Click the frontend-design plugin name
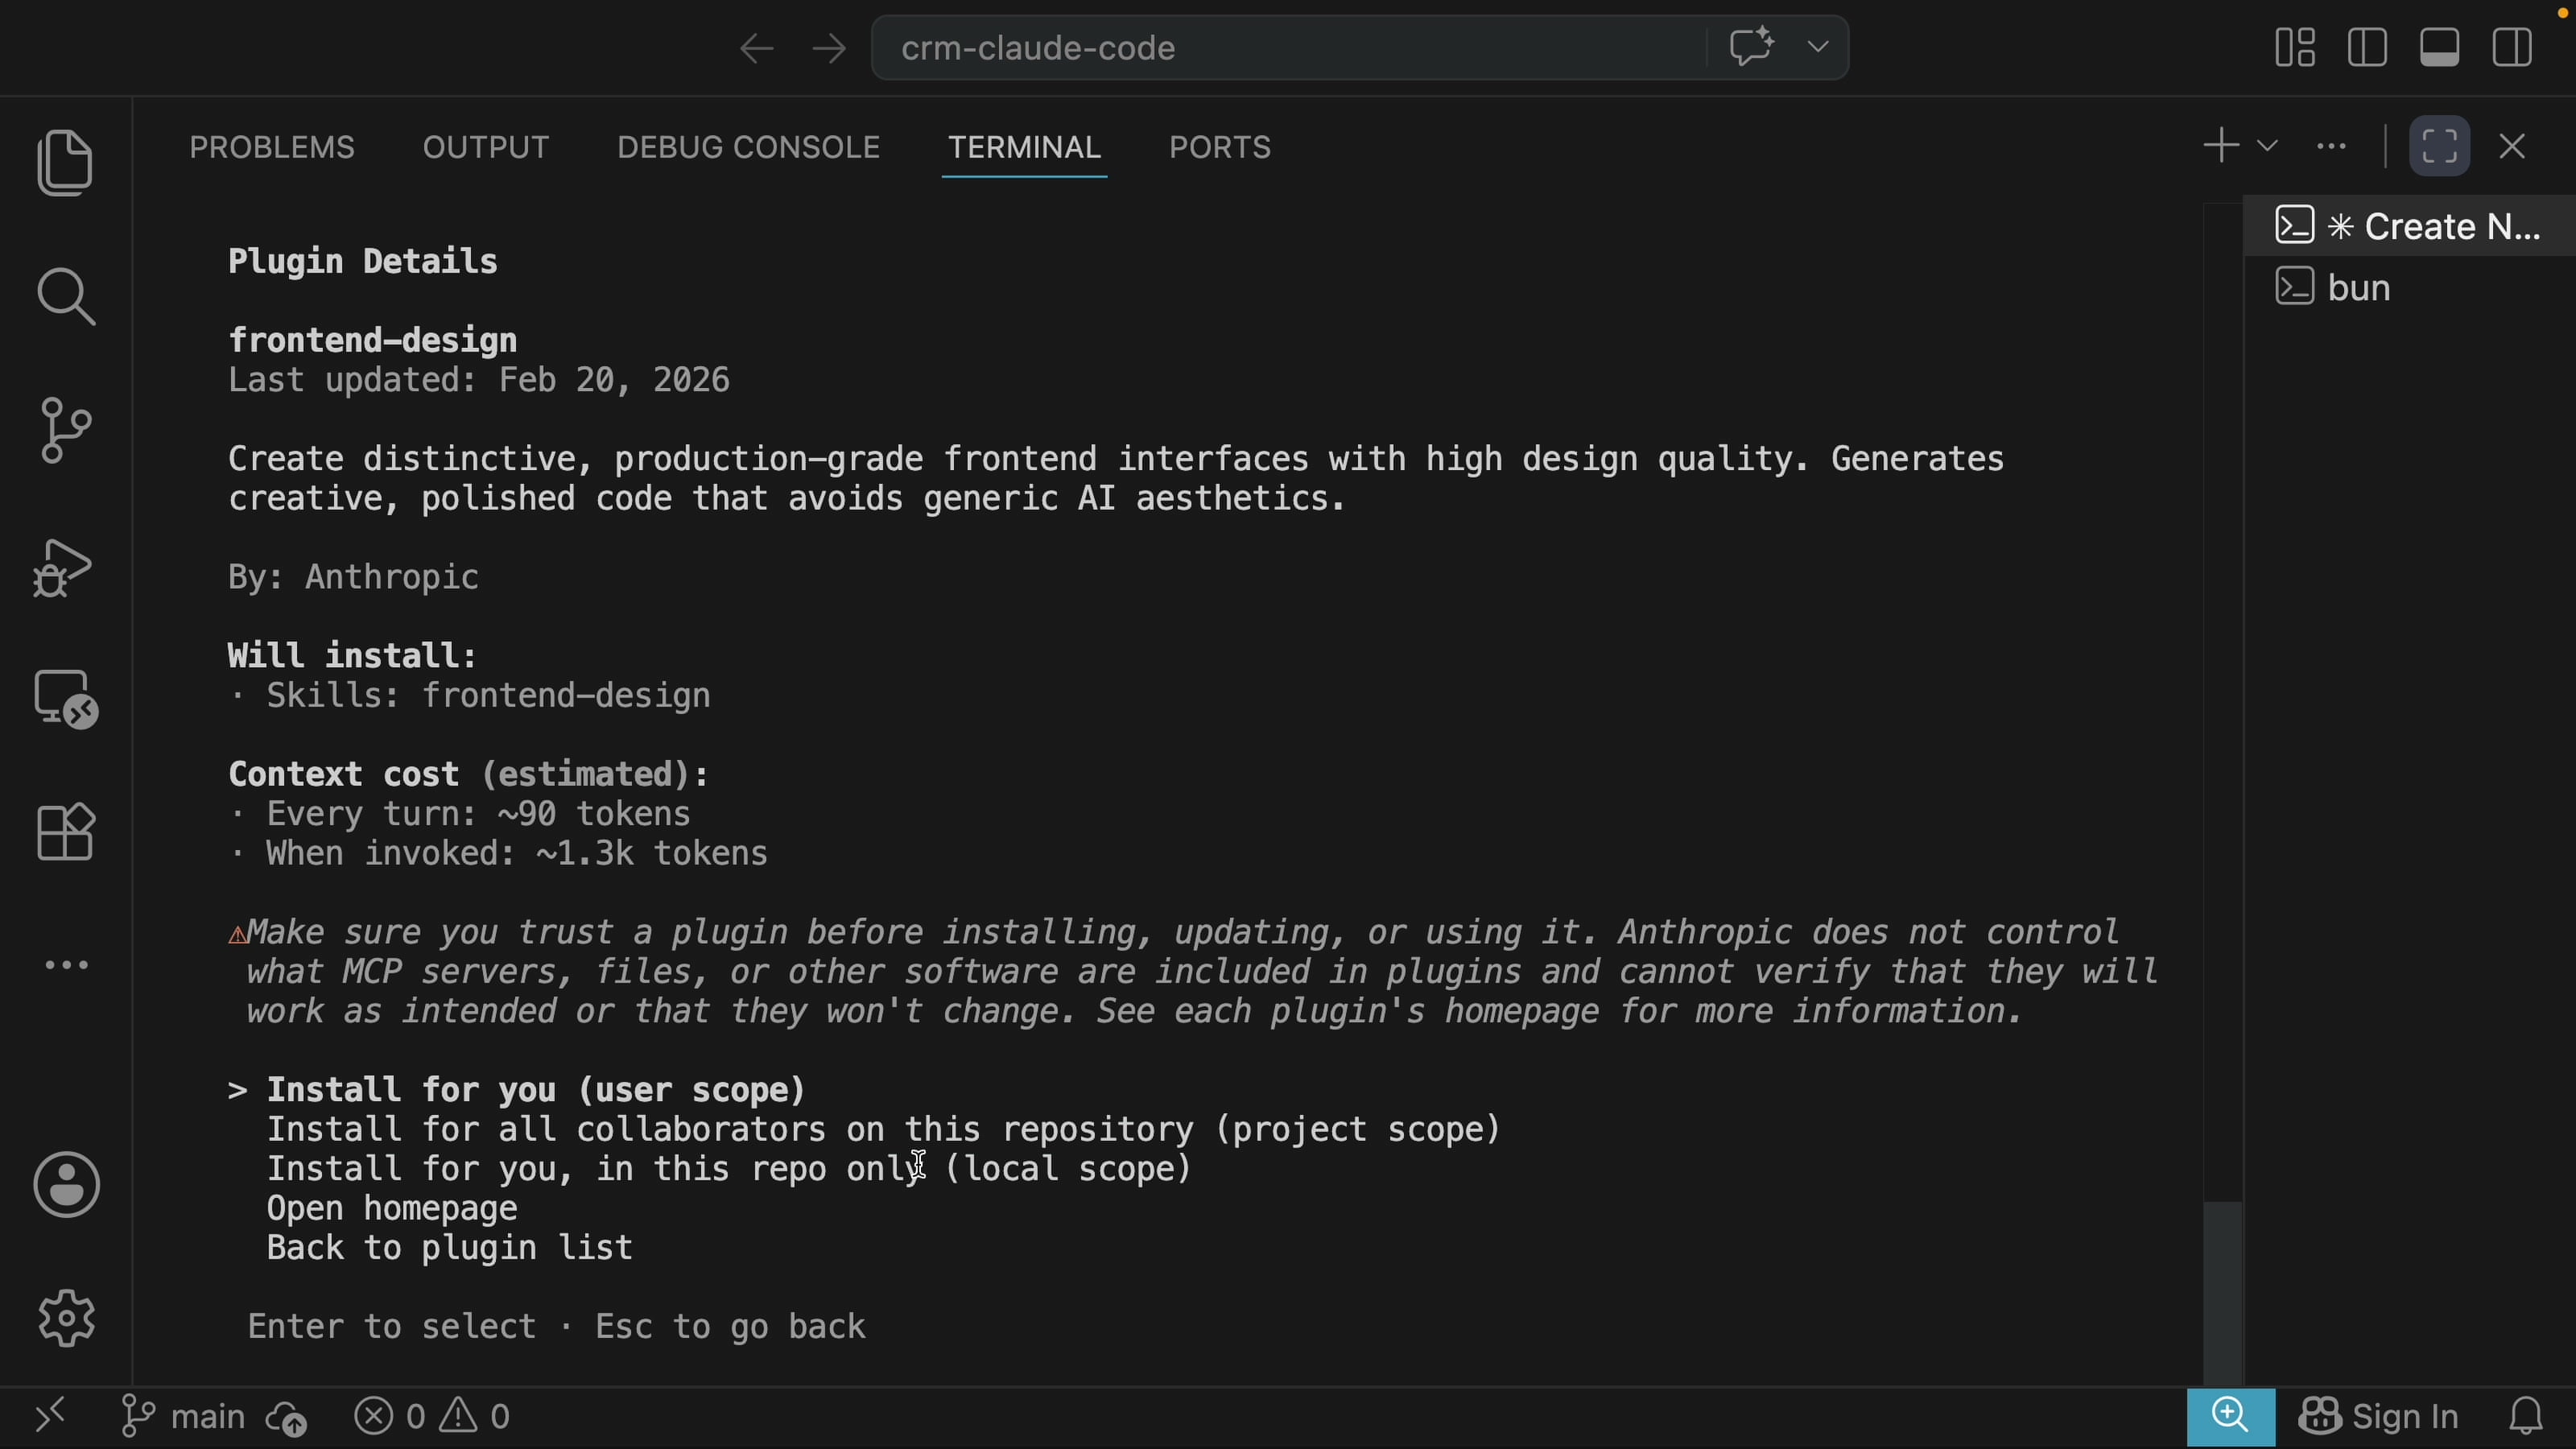This screenshot has height=1449, width=2576. pyautogui.click(x=373, y=340)
